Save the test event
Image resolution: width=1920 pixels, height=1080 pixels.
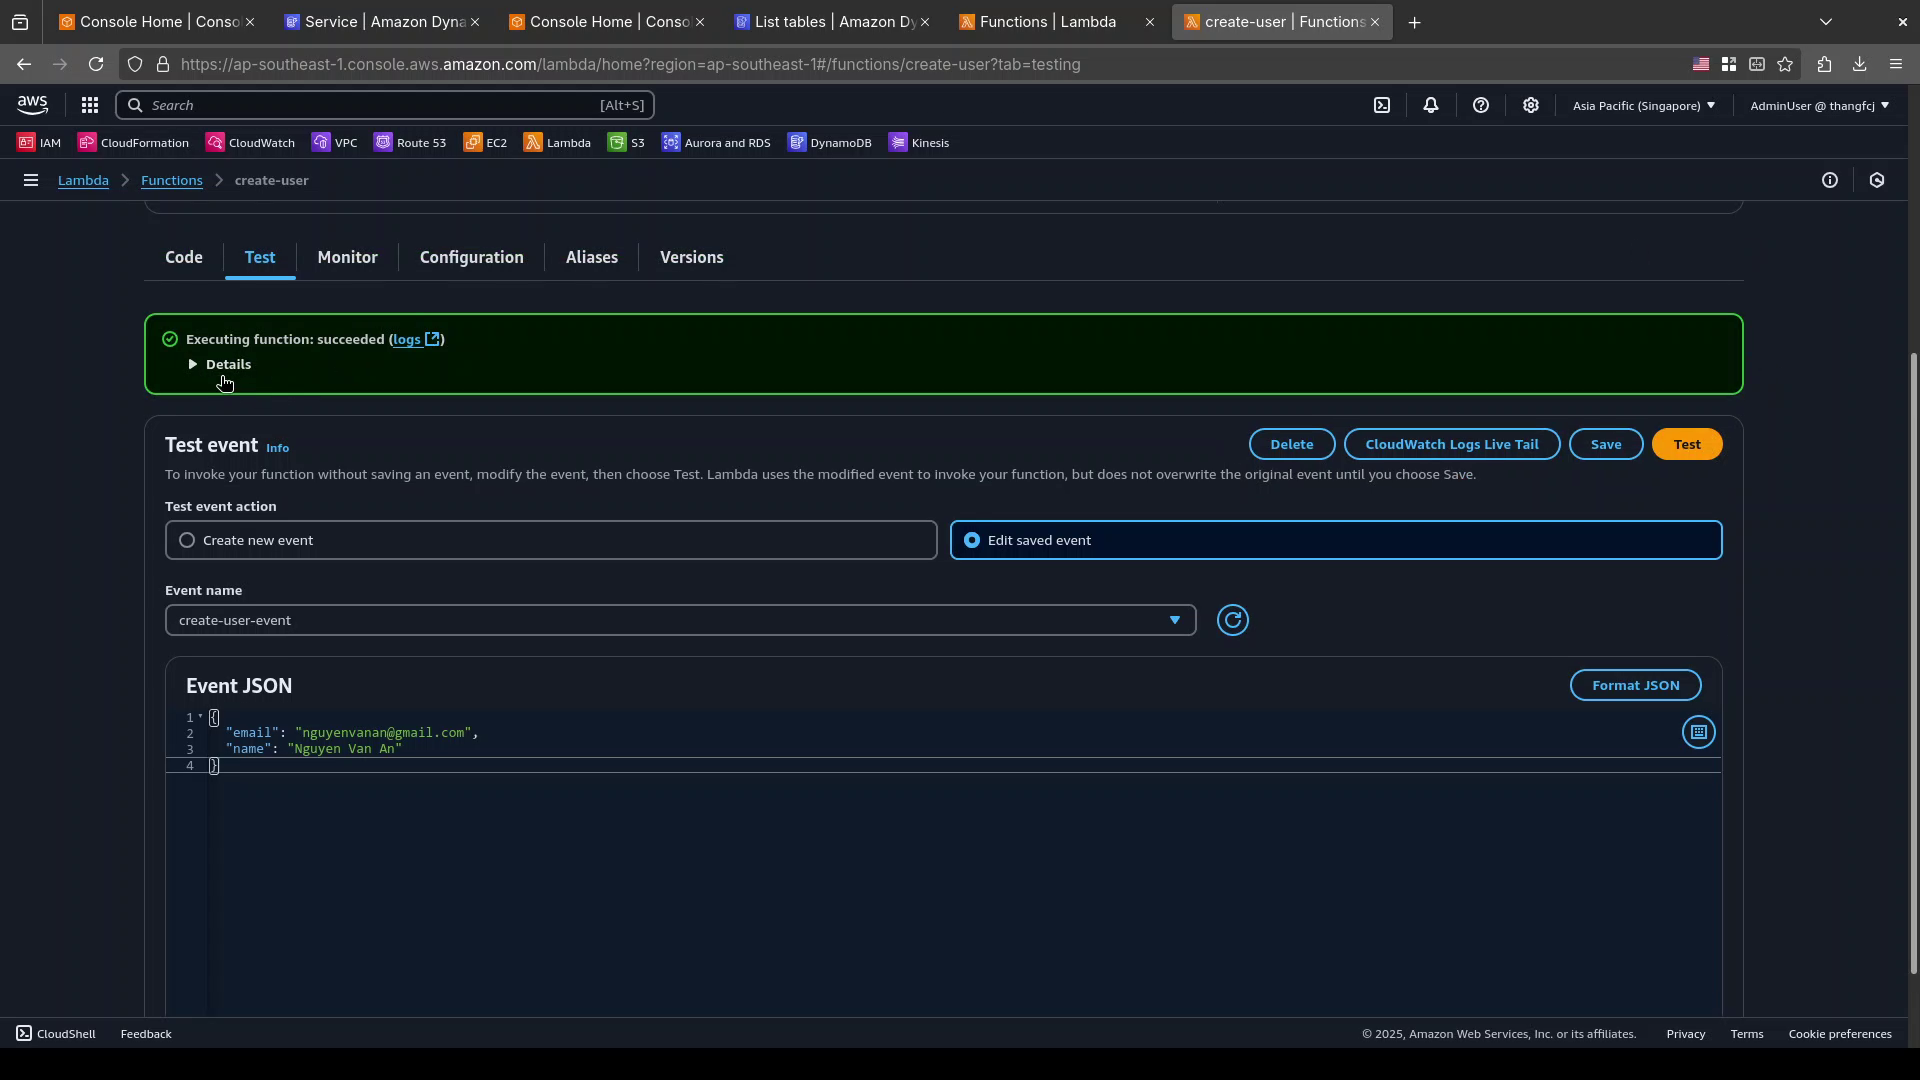[1606, 444]
